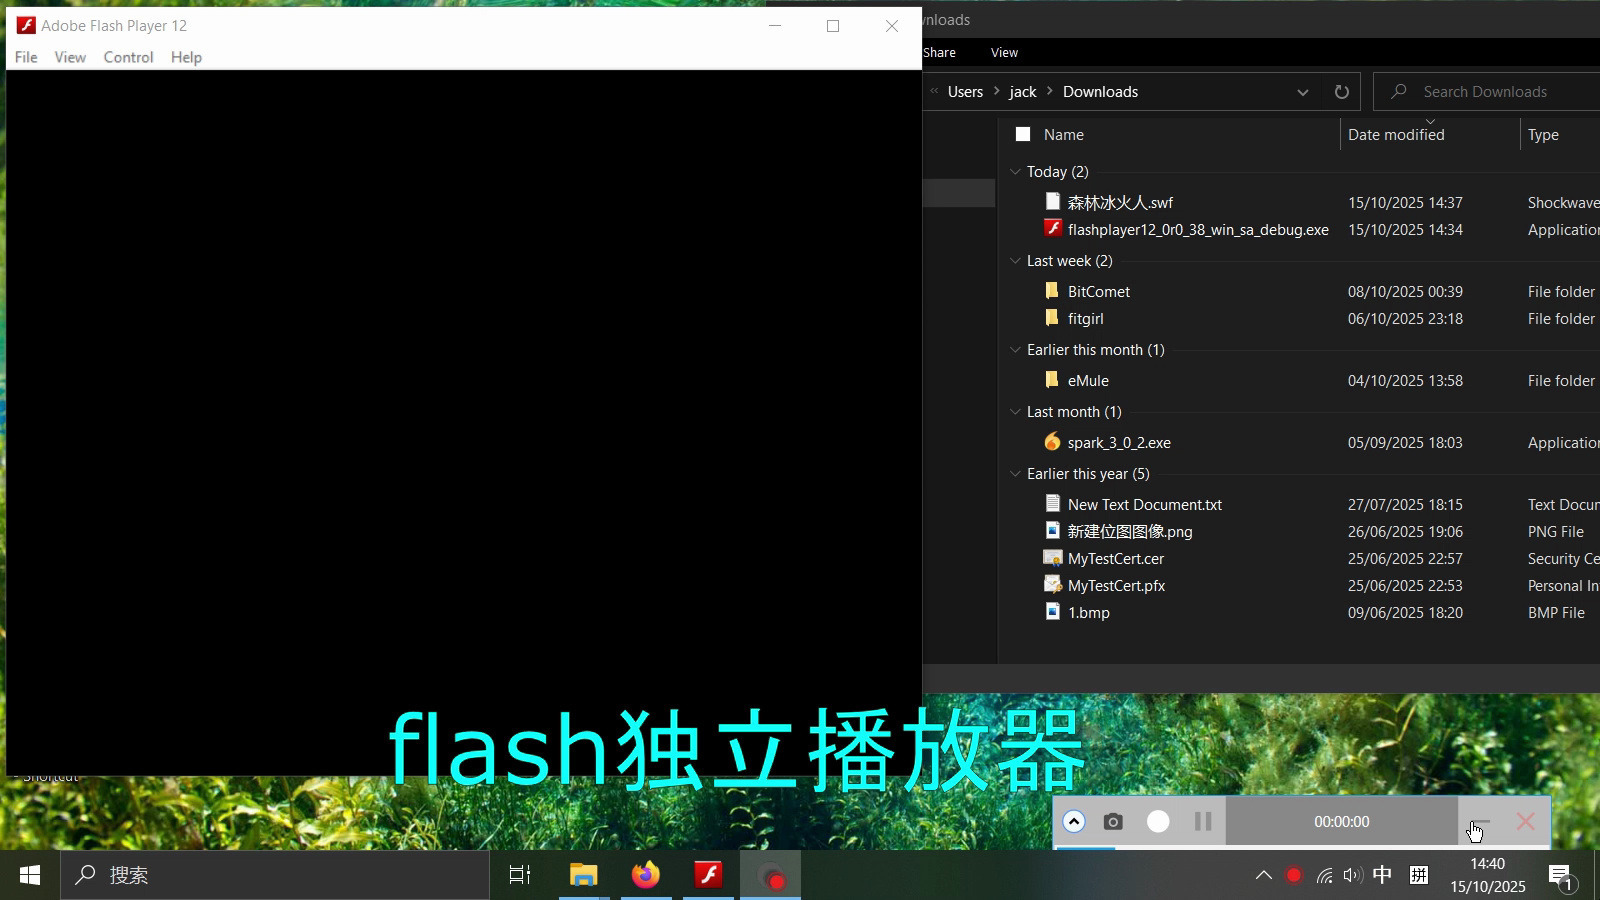The height and width of the screenshot is (900, 1600).
Task: Select the MyTestCert.pfx file icon
Action: pos(1052,585)
